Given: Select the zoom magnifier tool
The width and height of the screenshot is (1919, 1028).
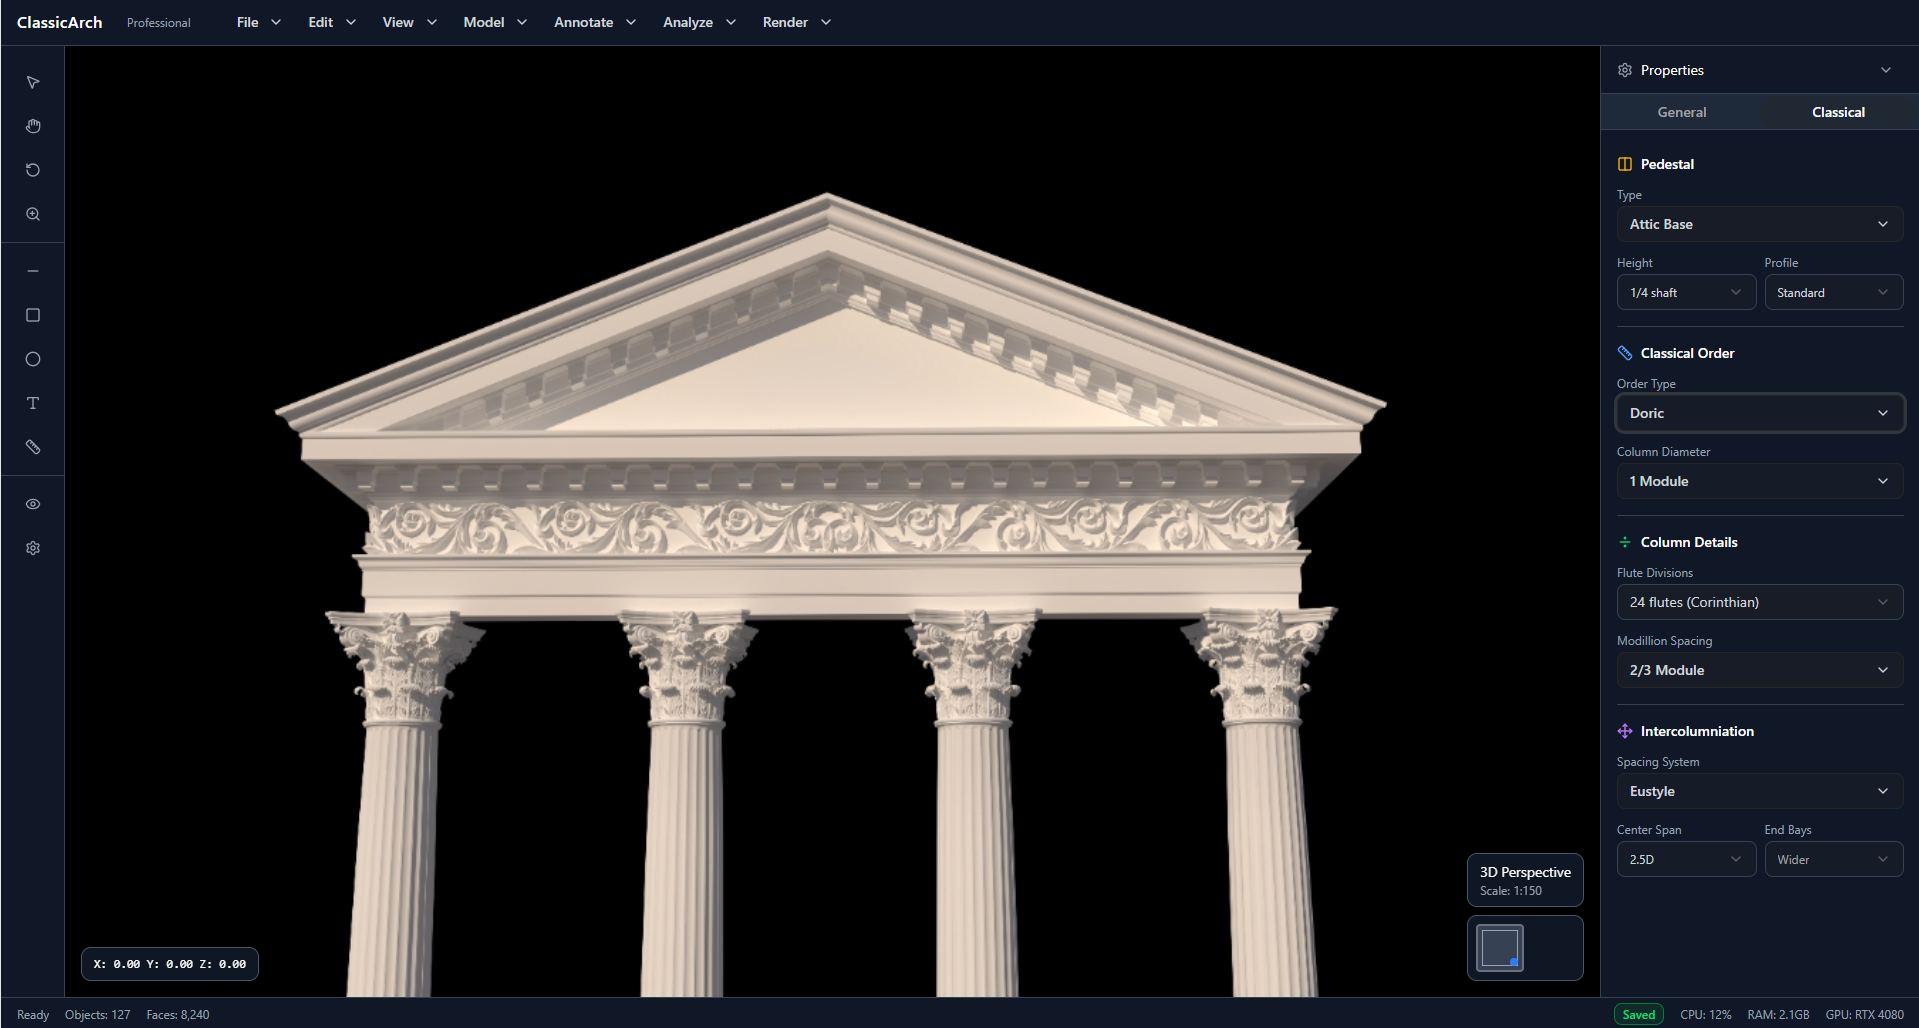Looking at the screenshot, I should (33, 214).
